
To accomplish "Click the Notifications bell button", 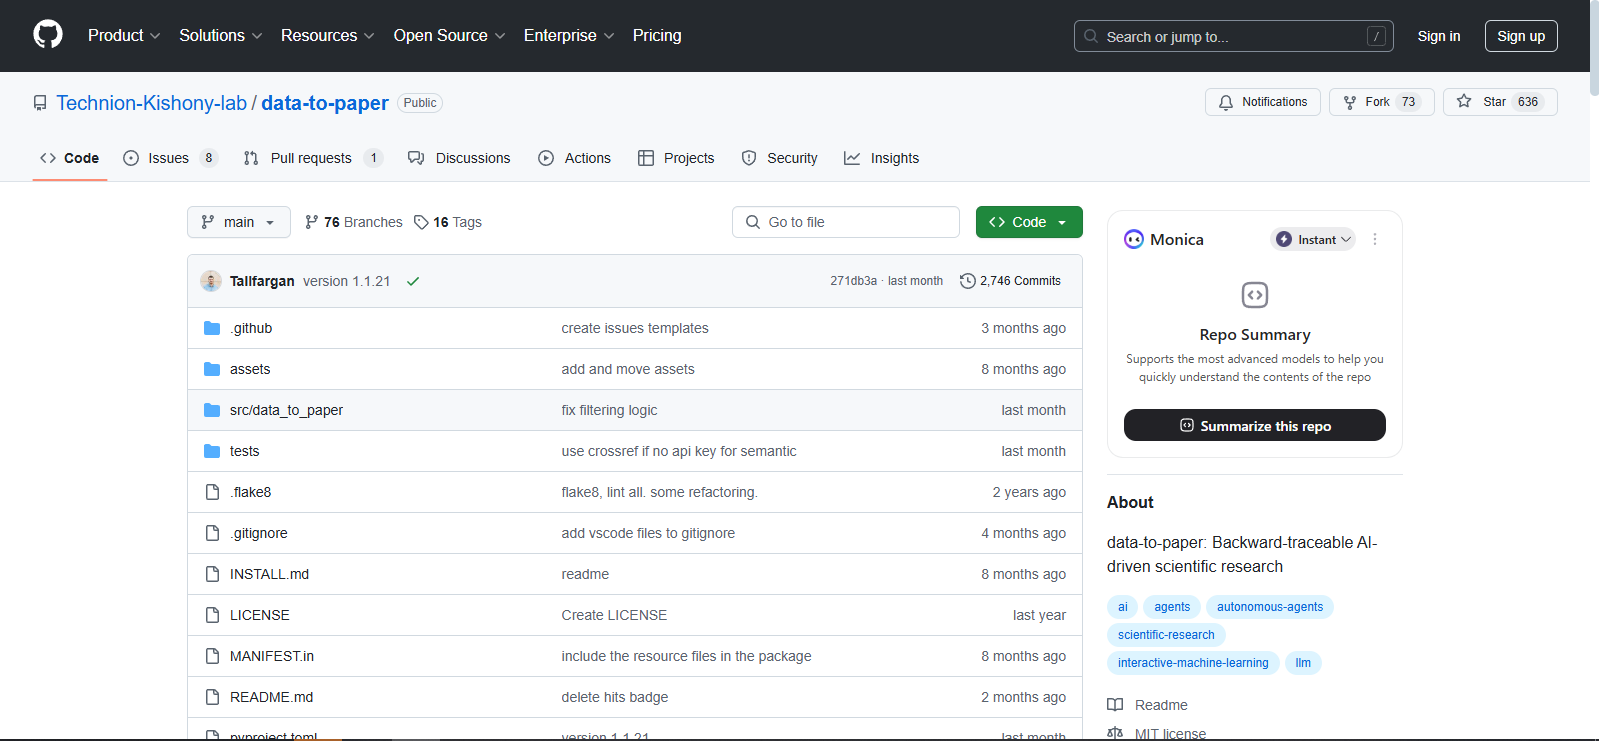I will point(1262,102).
